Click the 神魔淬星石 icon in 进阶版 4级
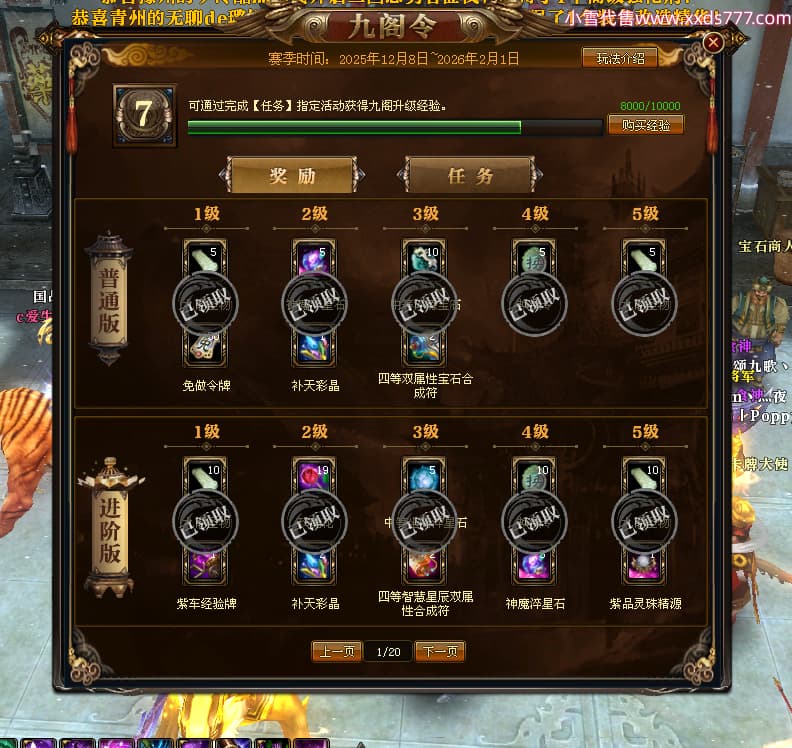Viewport: 792px width, 748px height. [x=534, y=566]
